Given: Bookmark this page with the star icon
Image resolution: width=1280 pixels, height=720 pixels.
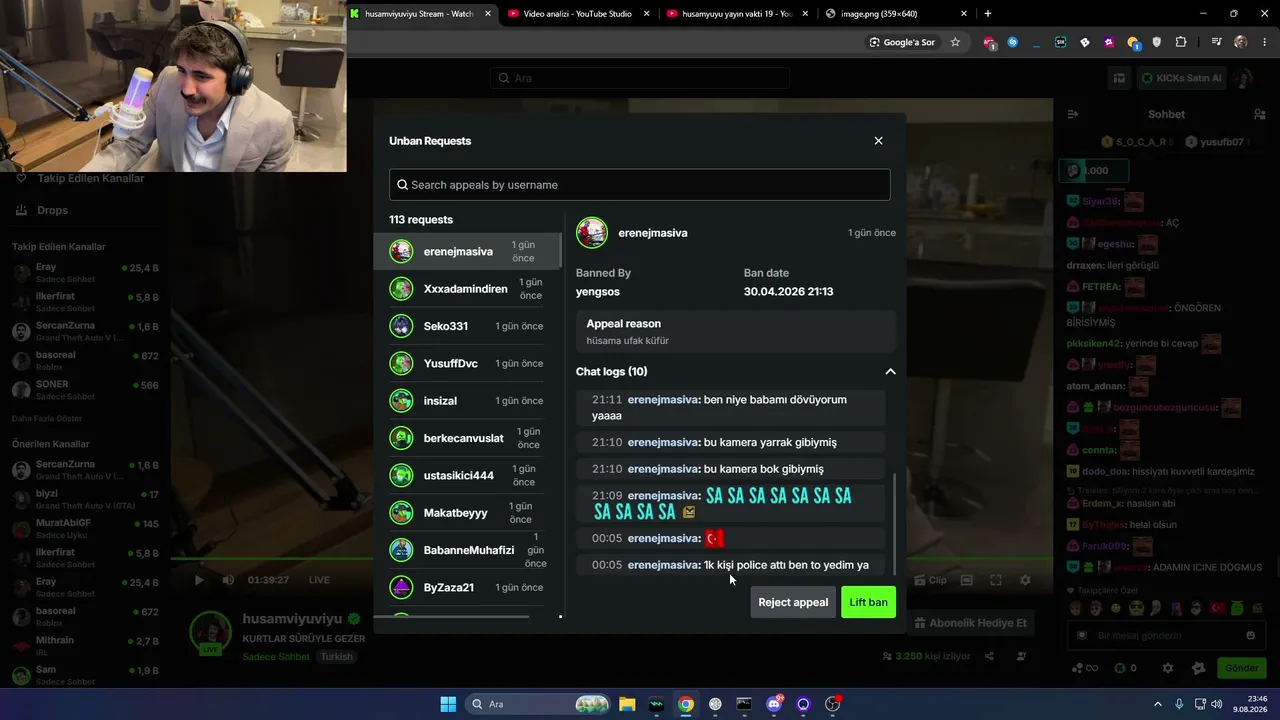Looking at the screenshot, I should click(x=955, y=42).
